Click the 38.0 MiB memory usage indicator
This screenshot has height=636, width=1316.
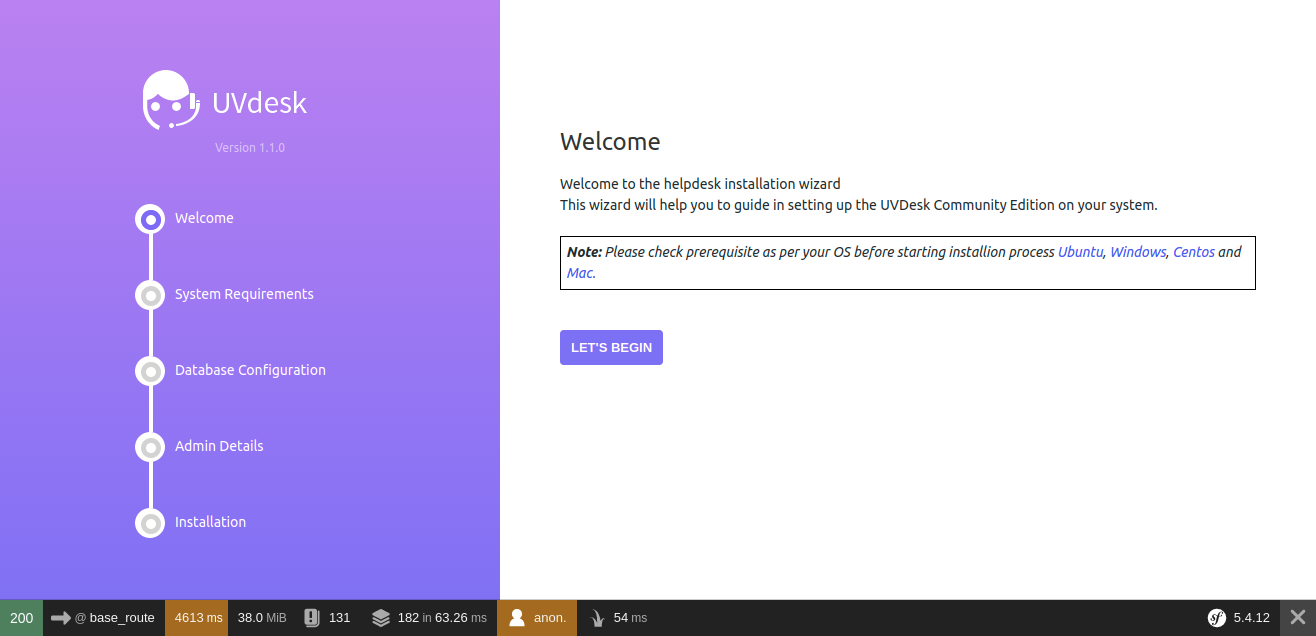(x=261, y=617)
